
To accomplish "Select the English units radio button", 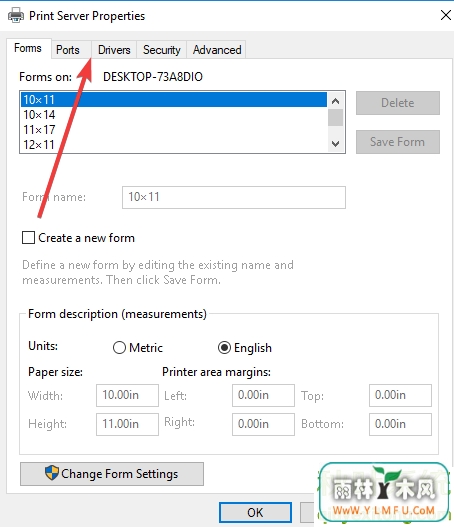I will (224, 348).
